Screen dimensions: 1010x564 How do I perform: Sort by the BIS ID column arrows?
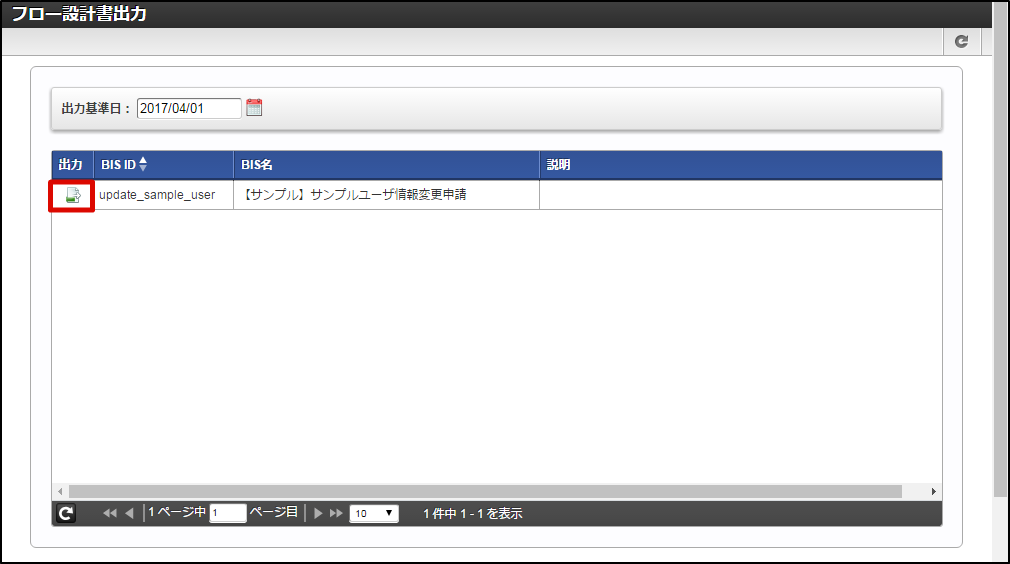click(x=143, y=164)
